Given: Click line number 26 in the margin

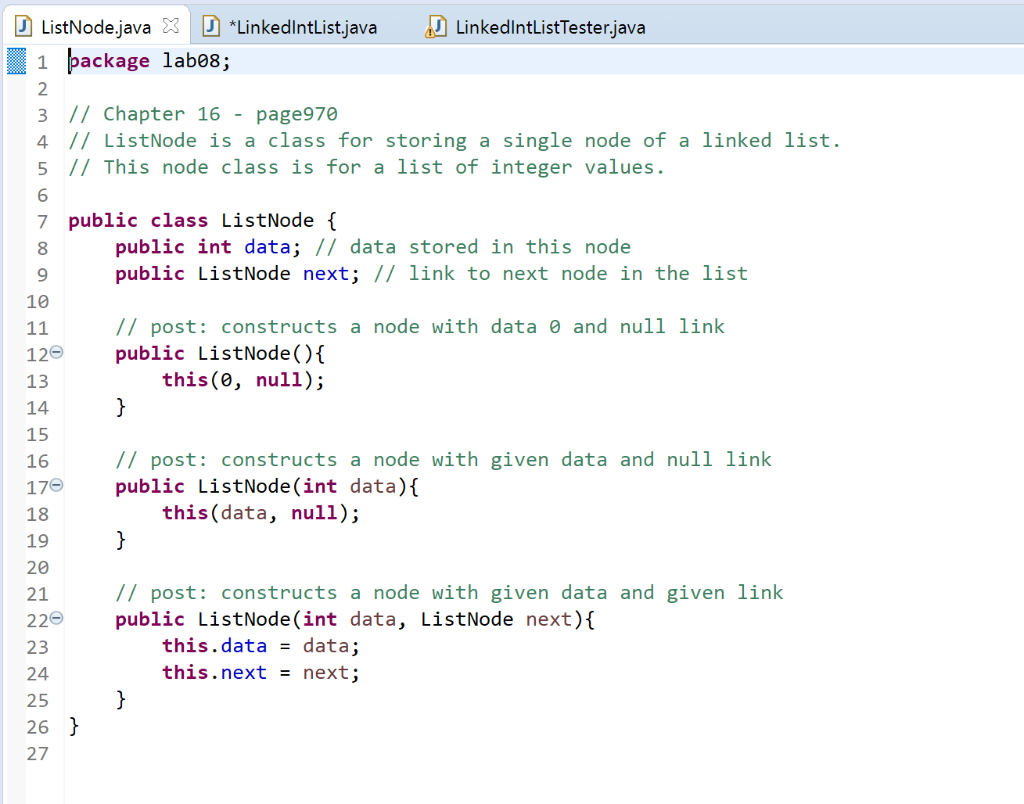Looking at the screenshot, I should tap(38, 727).
